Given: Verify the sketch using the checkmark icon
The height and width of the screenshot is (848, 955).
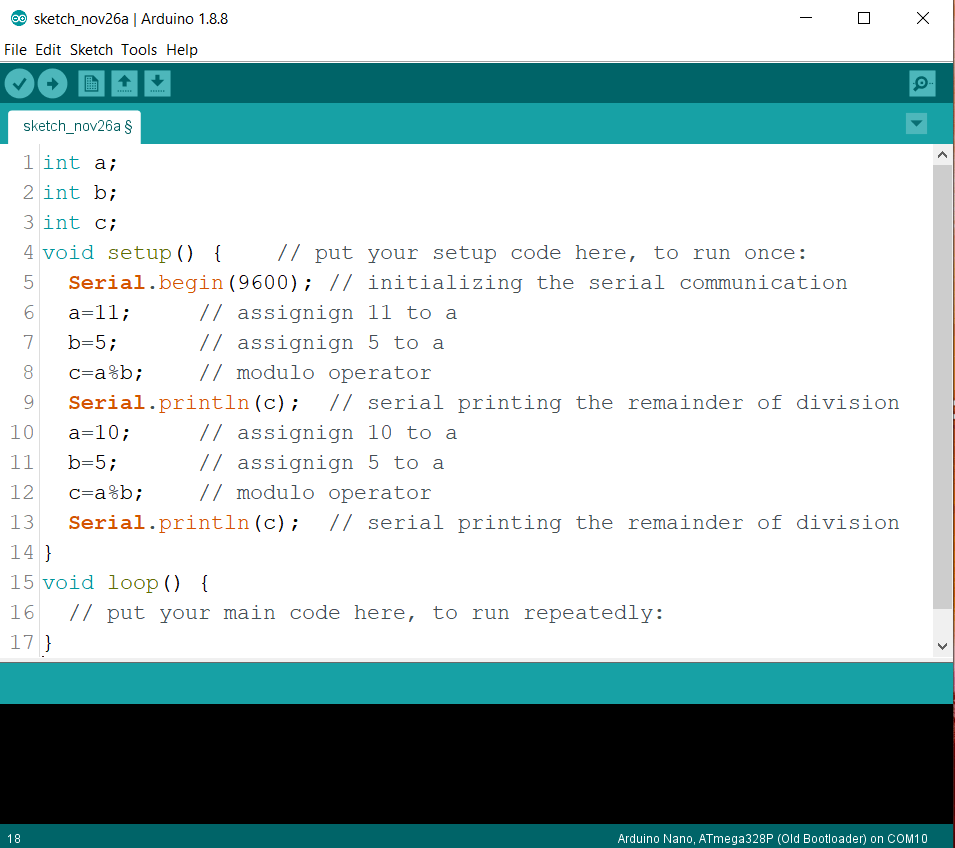Looking at the screenshot, I should 19,83.
